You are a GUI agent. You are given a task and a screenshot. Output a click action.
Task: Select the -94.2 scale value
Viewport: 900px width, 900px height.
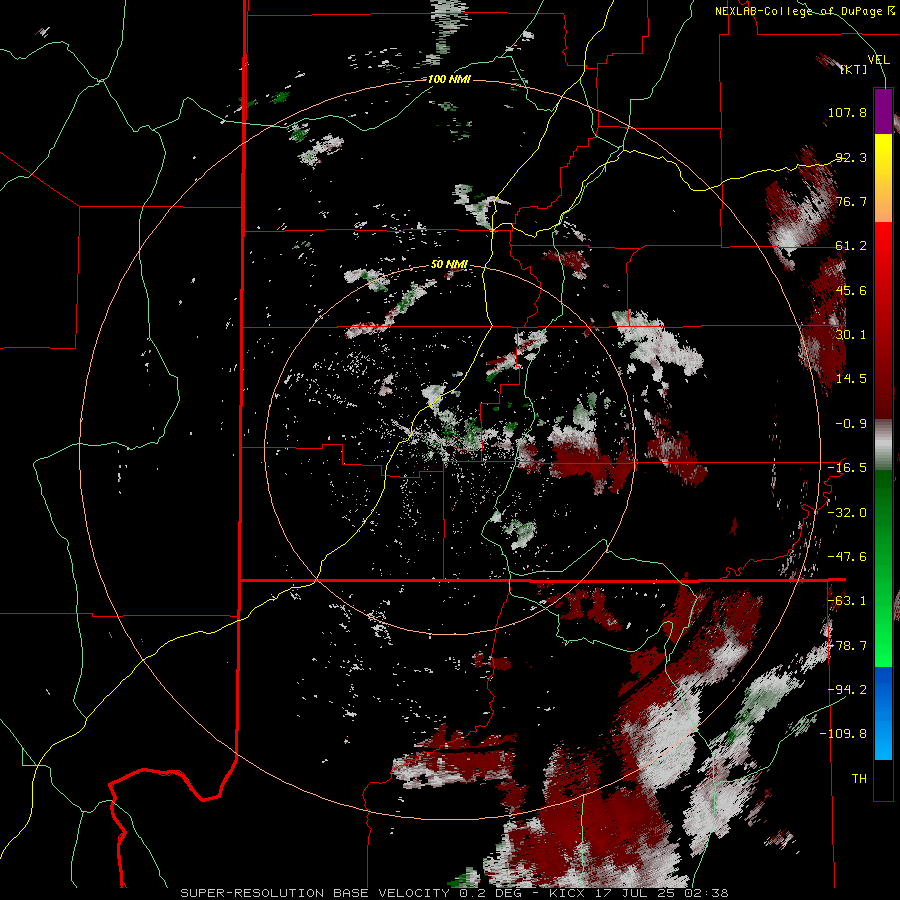click(847, 690)
